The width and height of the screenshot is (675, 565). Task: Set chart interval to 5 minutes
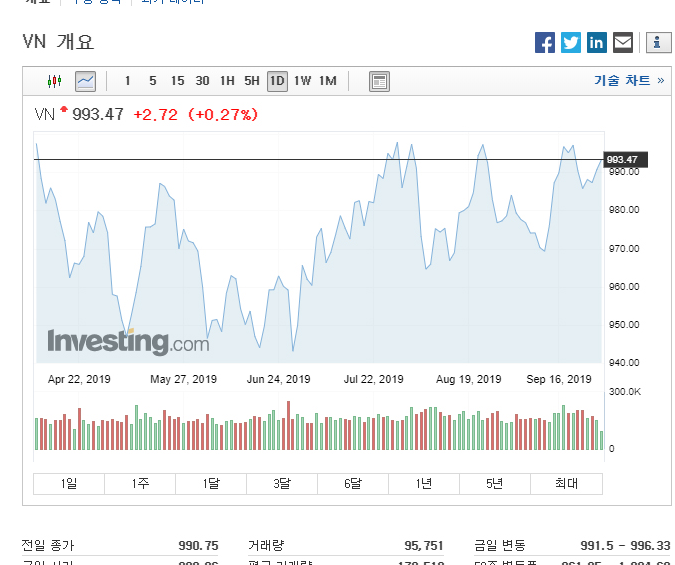tap(152, 81)
